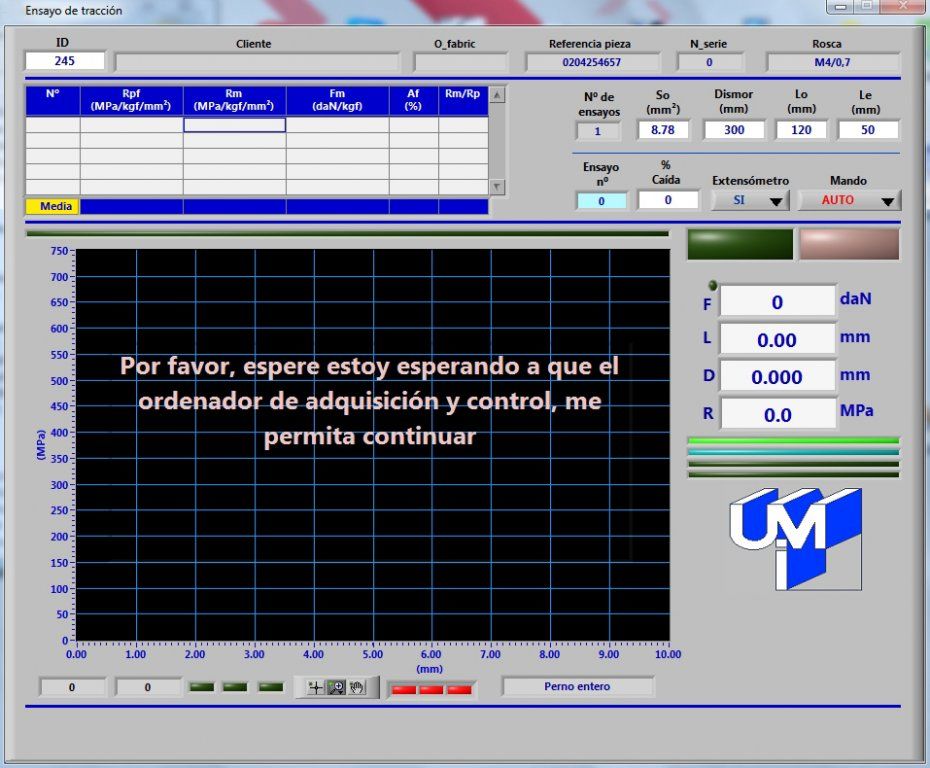
Task: Click the rightmost red indicator light
Action: pyautogui.click(x=459, y=690)
